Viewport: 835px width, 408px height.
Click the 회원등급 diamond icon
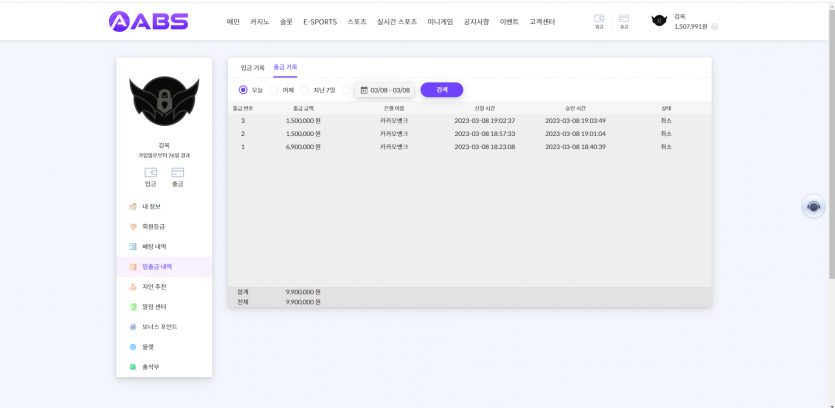[x=133, y=227]
